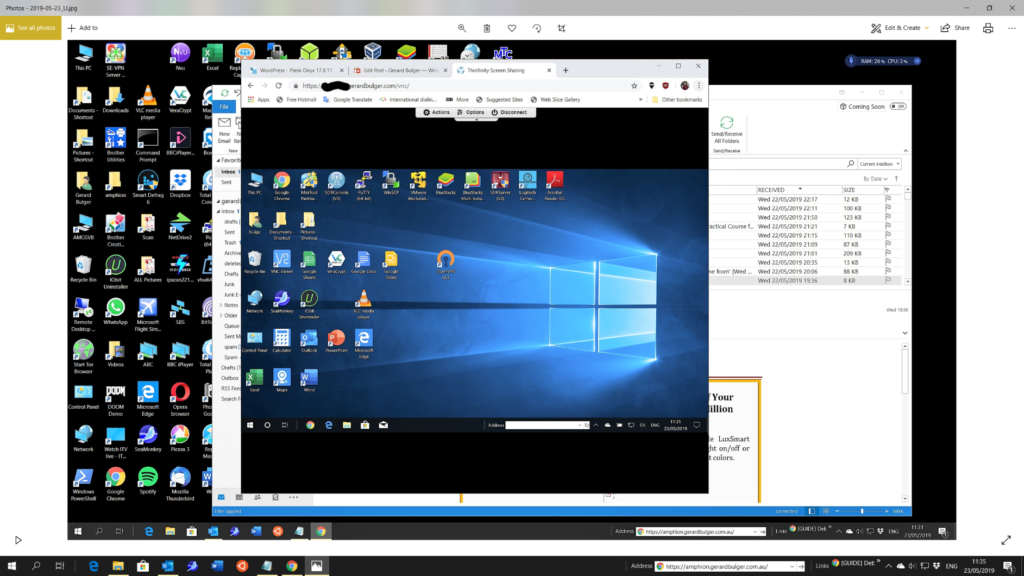Rotate the photo with the rotate icon
Viewport: 1024px width, 576px height.
pyautogui.click(x=537, y=28)
